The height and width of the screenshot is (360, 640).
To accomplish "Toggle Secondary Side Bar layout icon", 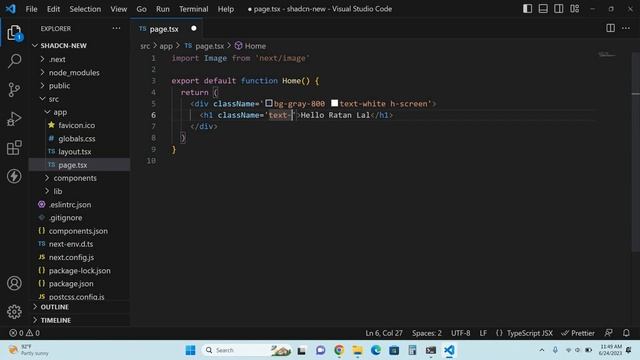I will pos(558,9).
